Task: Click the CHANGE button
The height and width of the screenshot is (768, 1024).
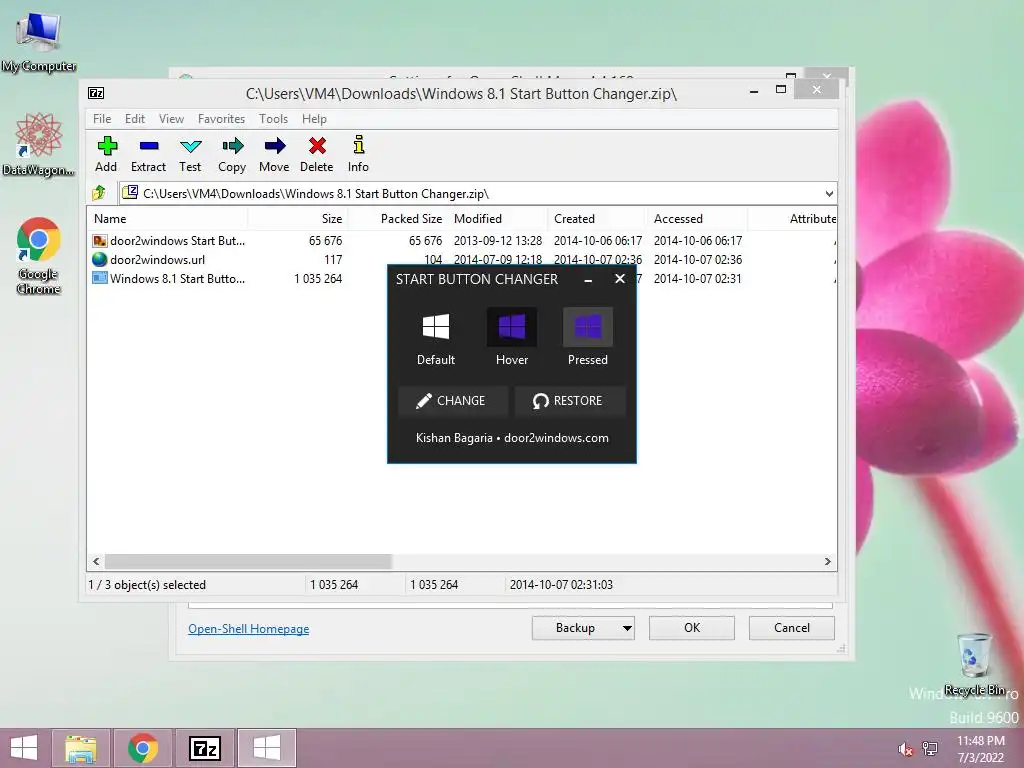Action: coord(453,401)
